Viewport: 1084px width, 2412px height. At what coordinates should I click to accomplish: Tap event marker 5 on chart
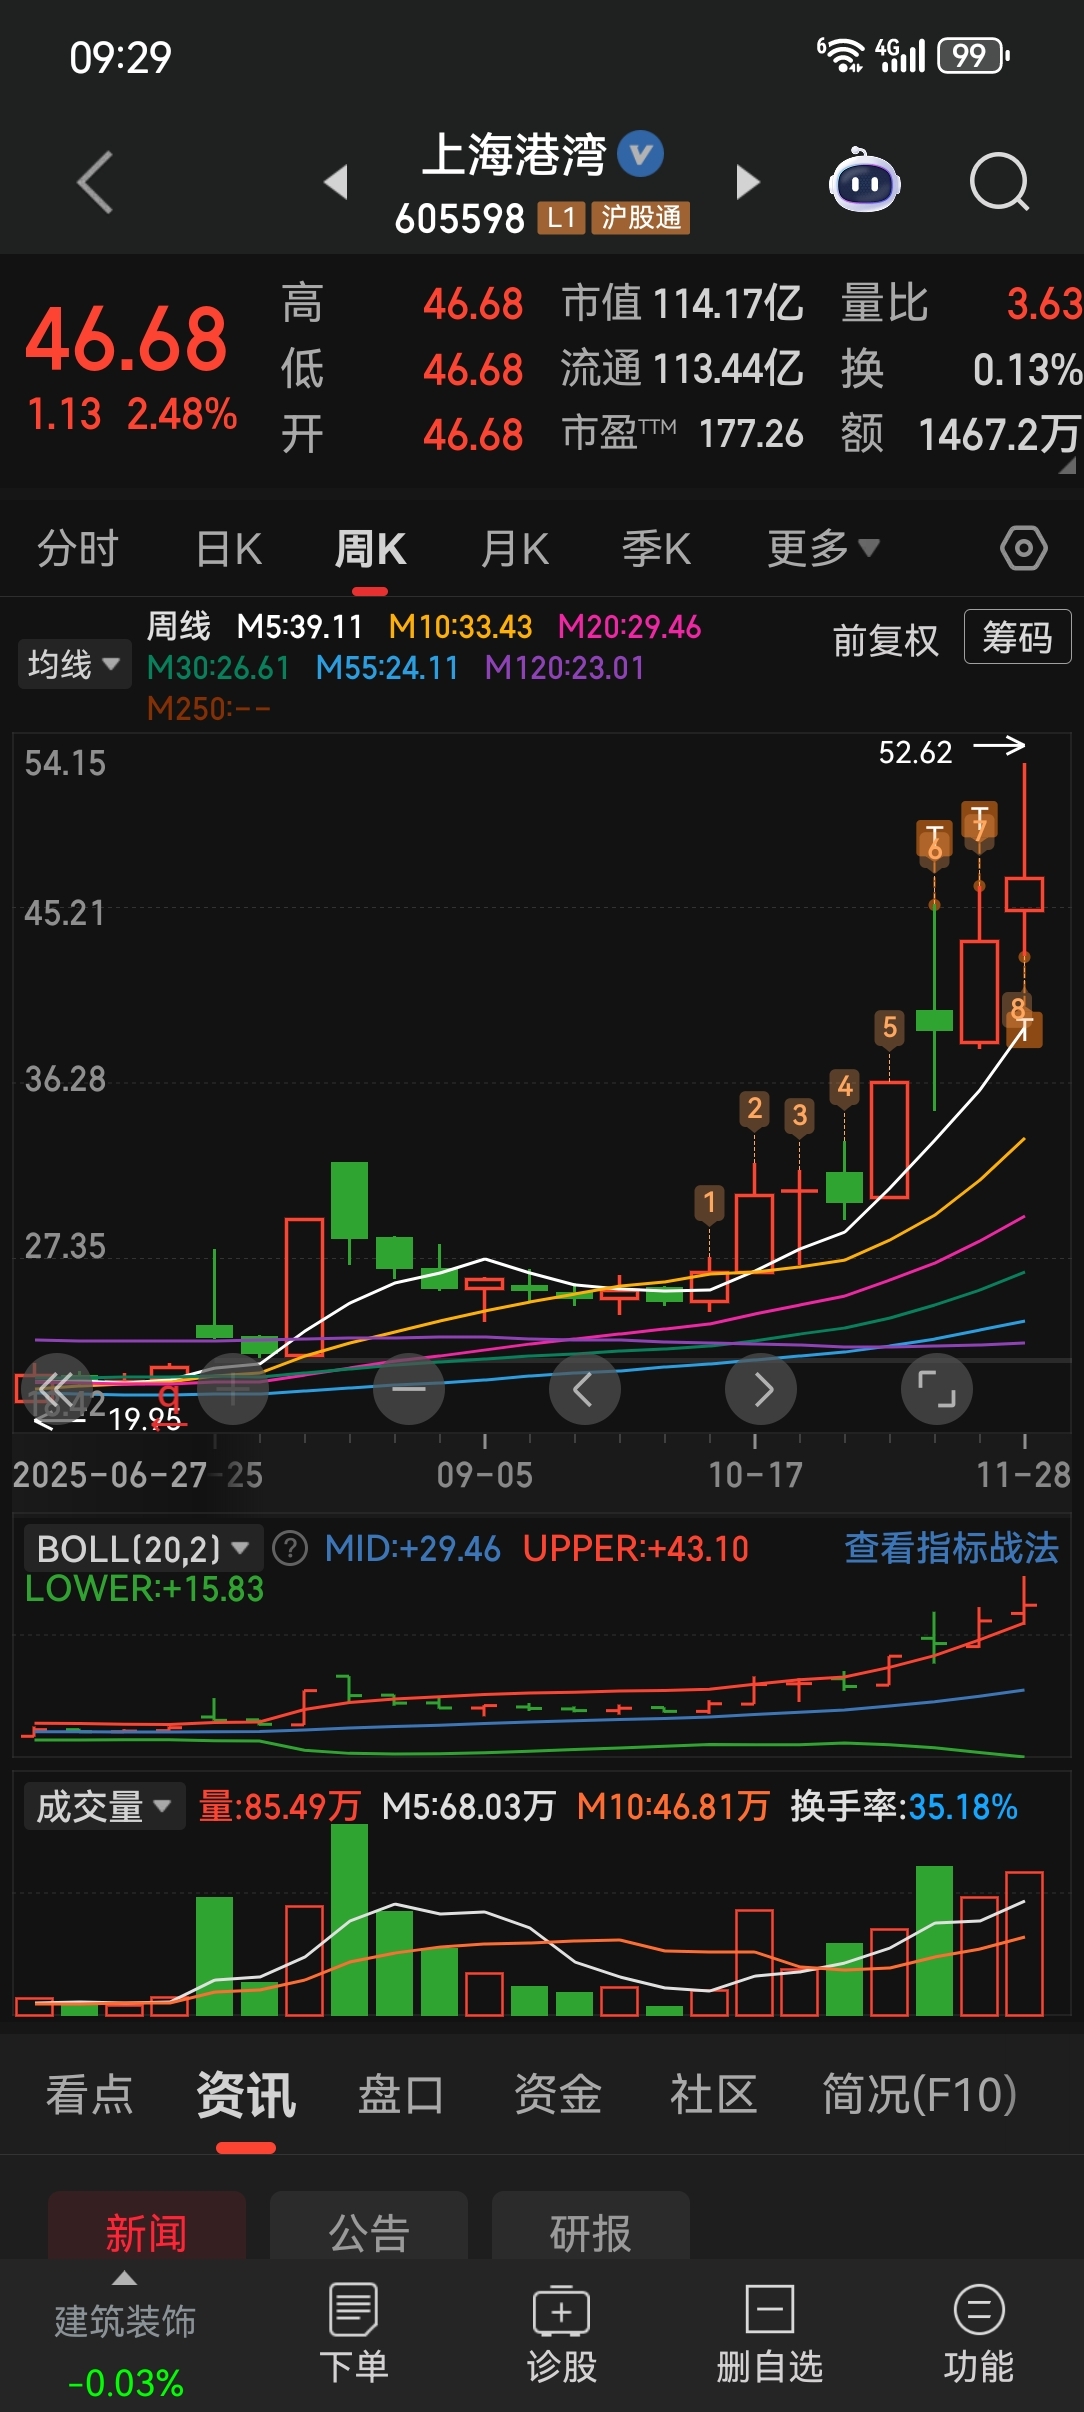(x=890, y=1028)
